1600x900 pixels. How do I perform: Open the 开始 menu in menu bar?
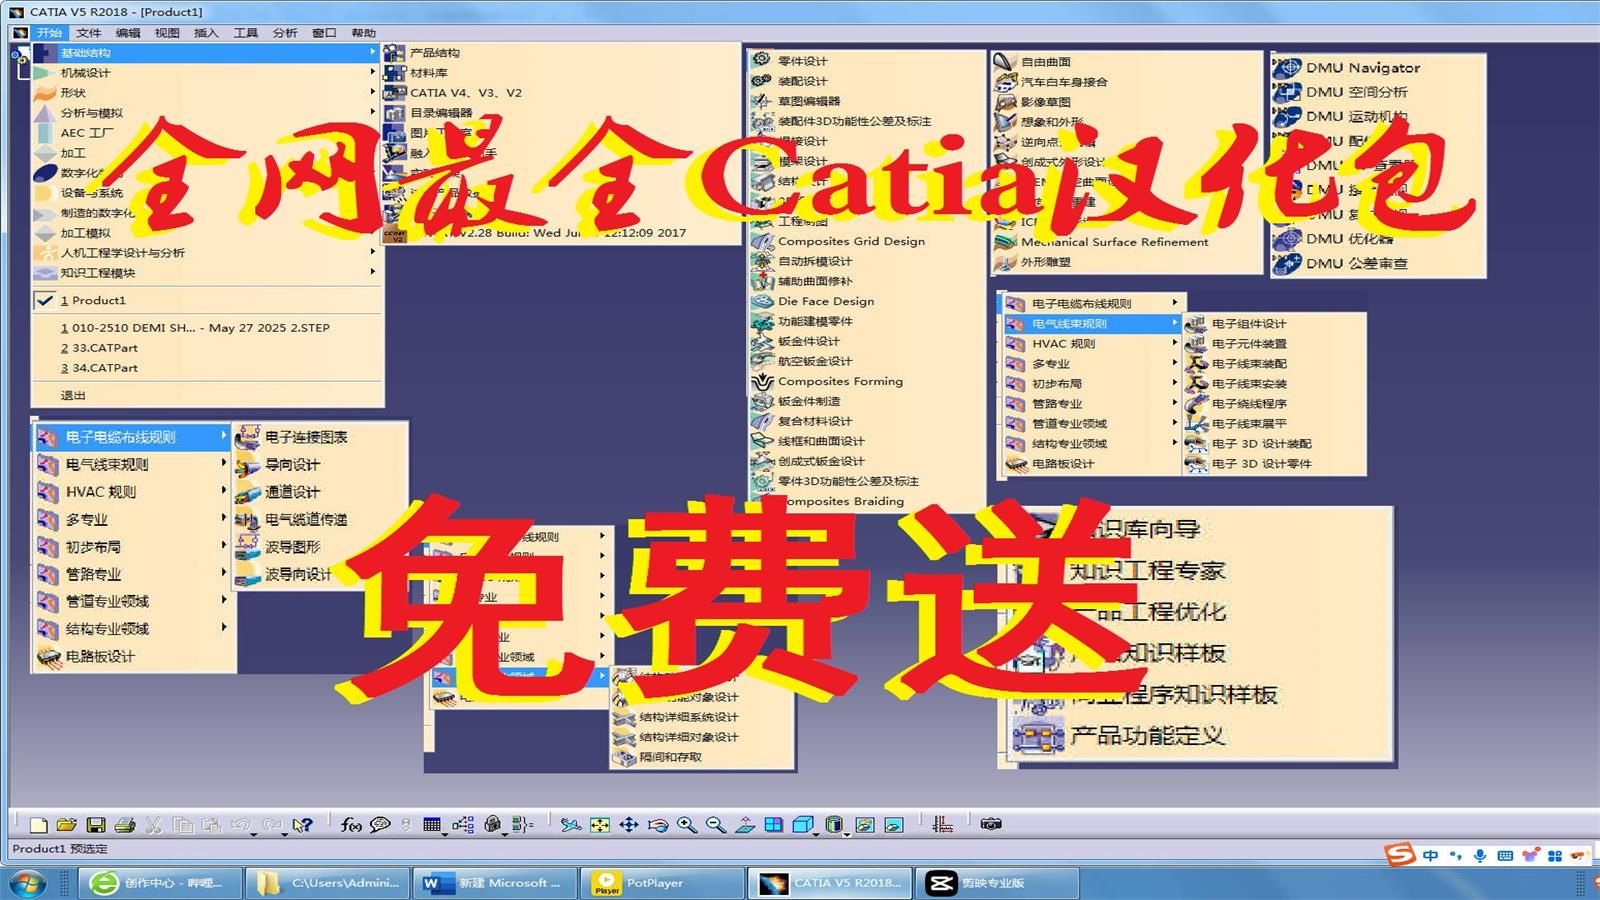pos(49,33)
